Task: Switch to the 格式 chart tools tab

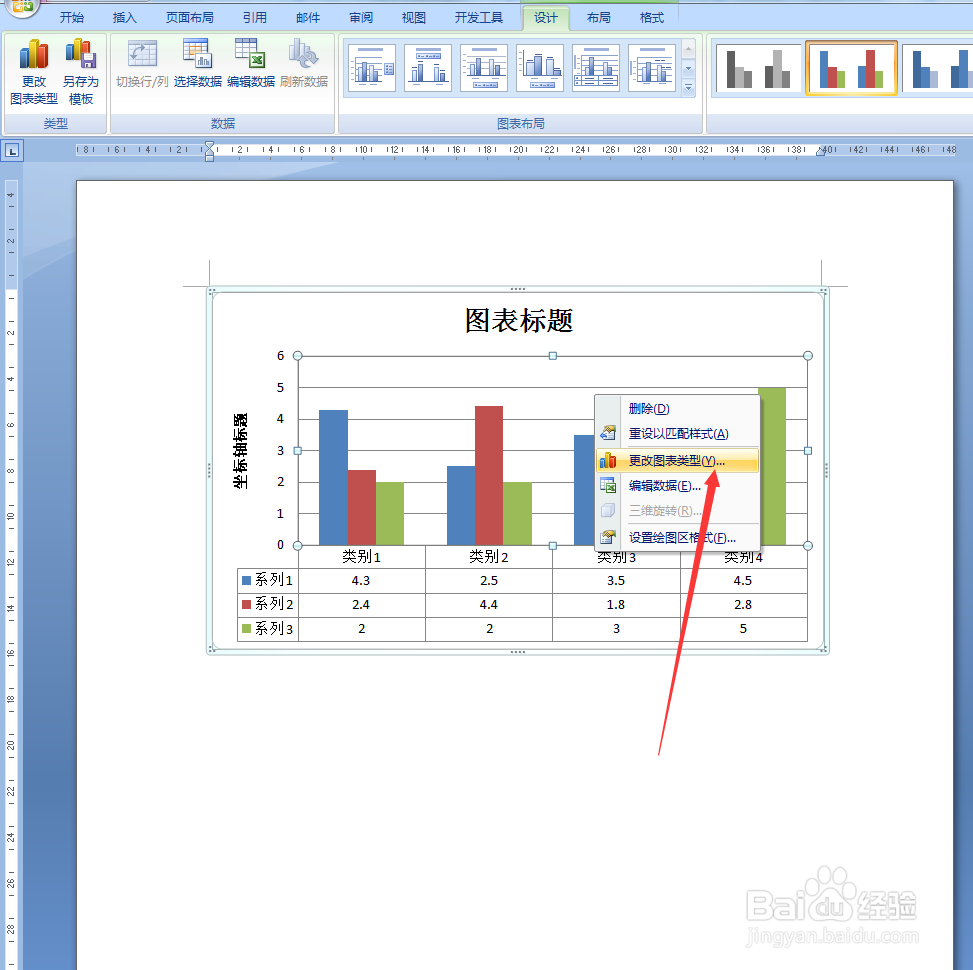Action: point(652,17)
